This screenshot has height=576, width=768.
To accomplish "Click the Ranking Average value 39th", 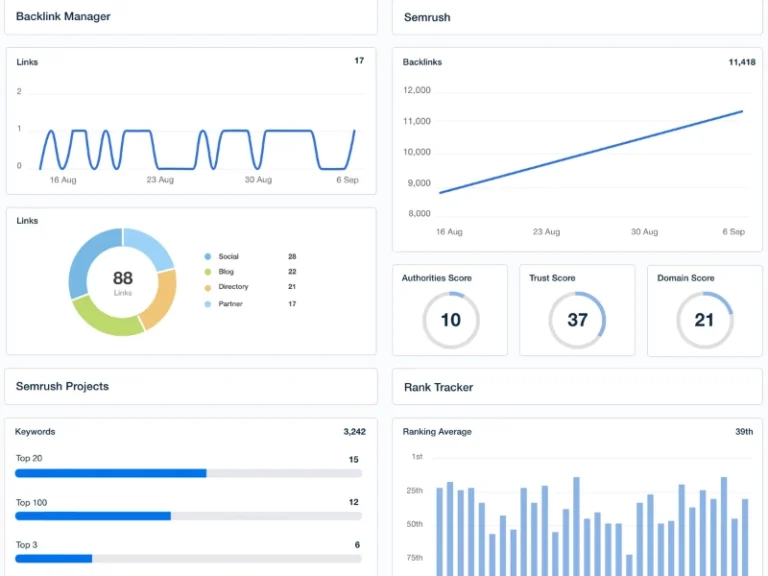I will pos(744,432).
